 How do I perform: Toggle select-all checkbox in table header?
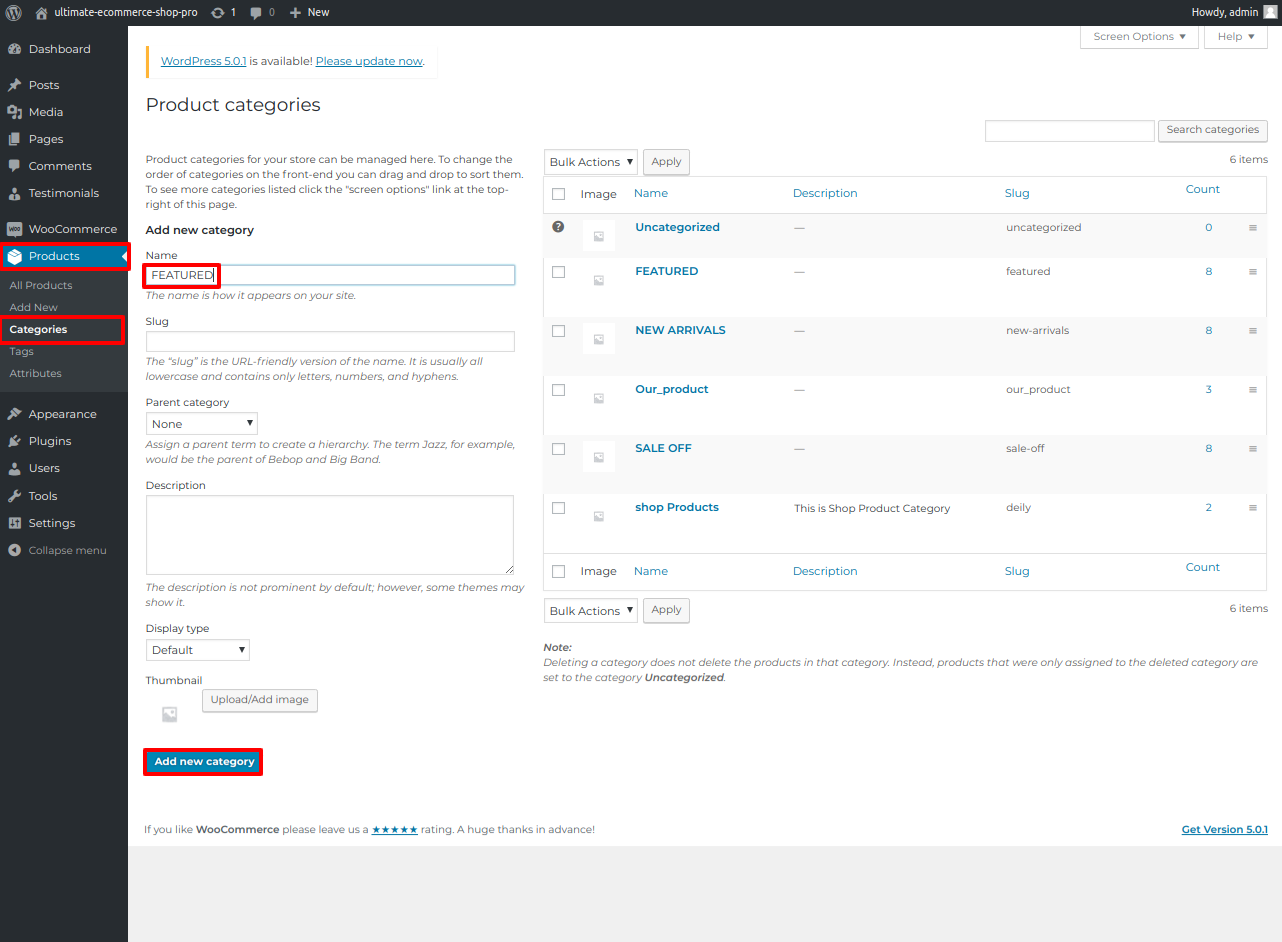click(558, 194)
